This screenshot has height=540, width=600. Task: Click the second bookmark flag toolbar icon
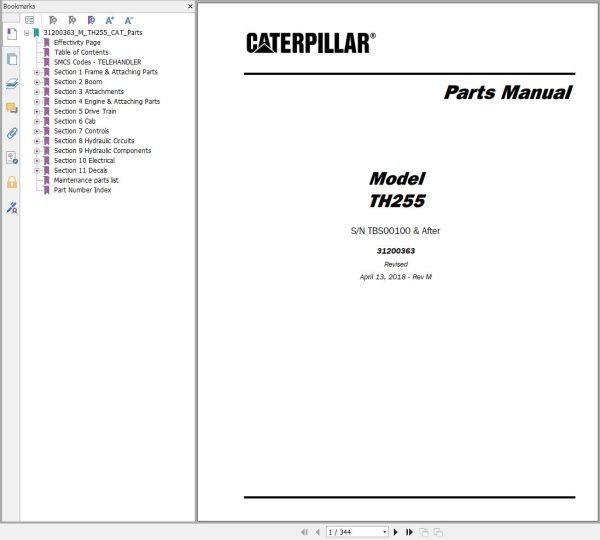pos(72,20)
